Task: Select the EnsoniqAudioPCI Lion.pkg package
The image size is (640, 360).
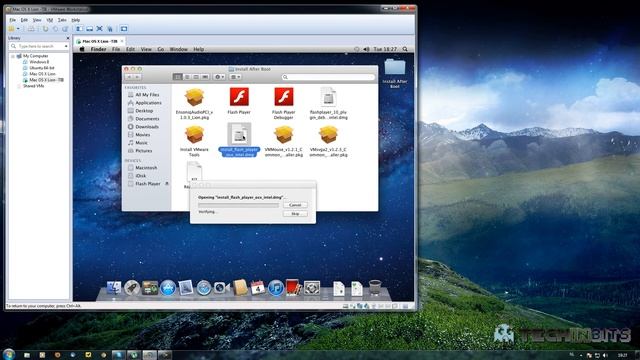Action: [194, 97]
